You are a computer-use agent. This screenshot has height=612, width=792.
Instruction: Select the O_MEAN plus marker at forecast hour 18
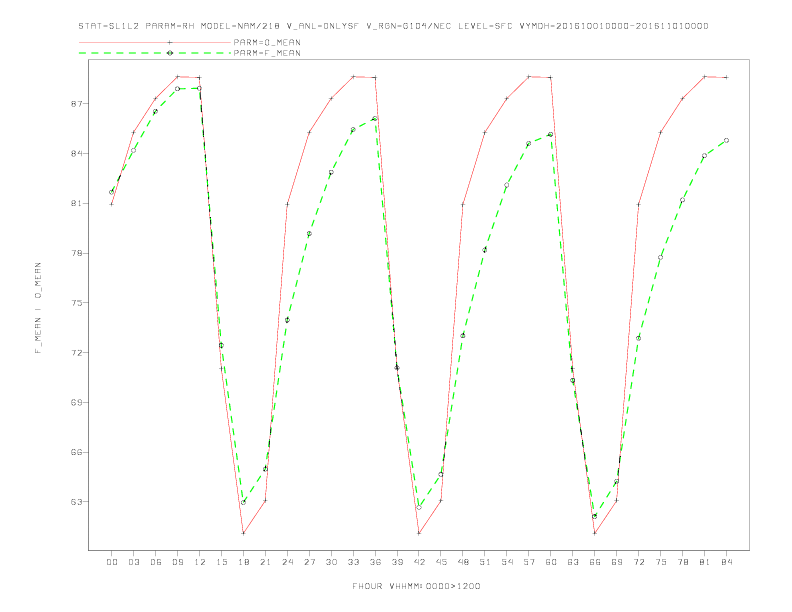[243, 533]
